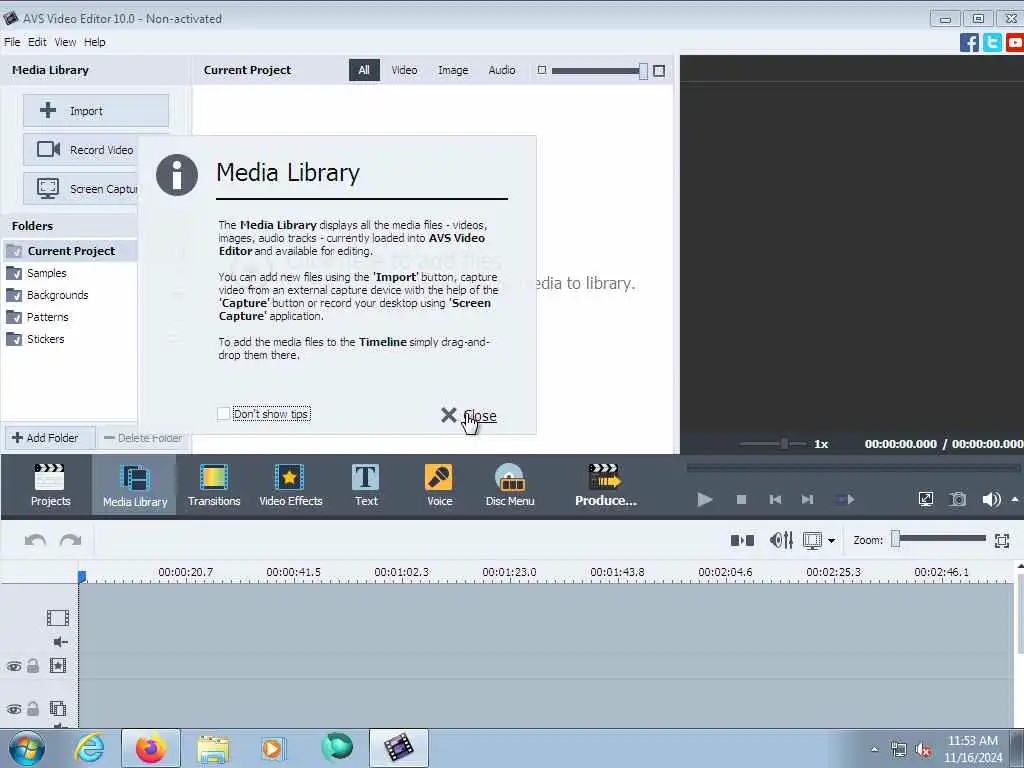Check the Don't show tips checkbox
The height and width of the screenshot is (768, 1024).
tap(223, 413)
